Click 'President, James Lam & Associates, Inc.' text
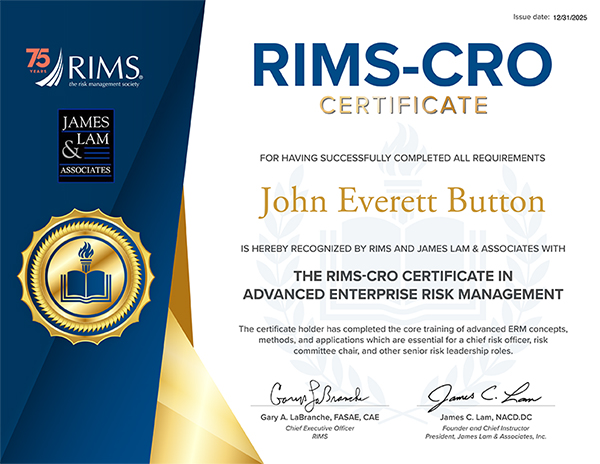 coord(486,436)
